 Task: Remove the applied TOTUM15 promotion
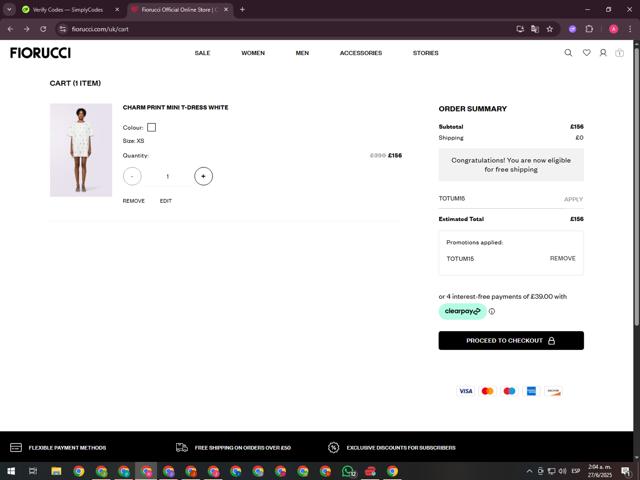coord(562,258)
